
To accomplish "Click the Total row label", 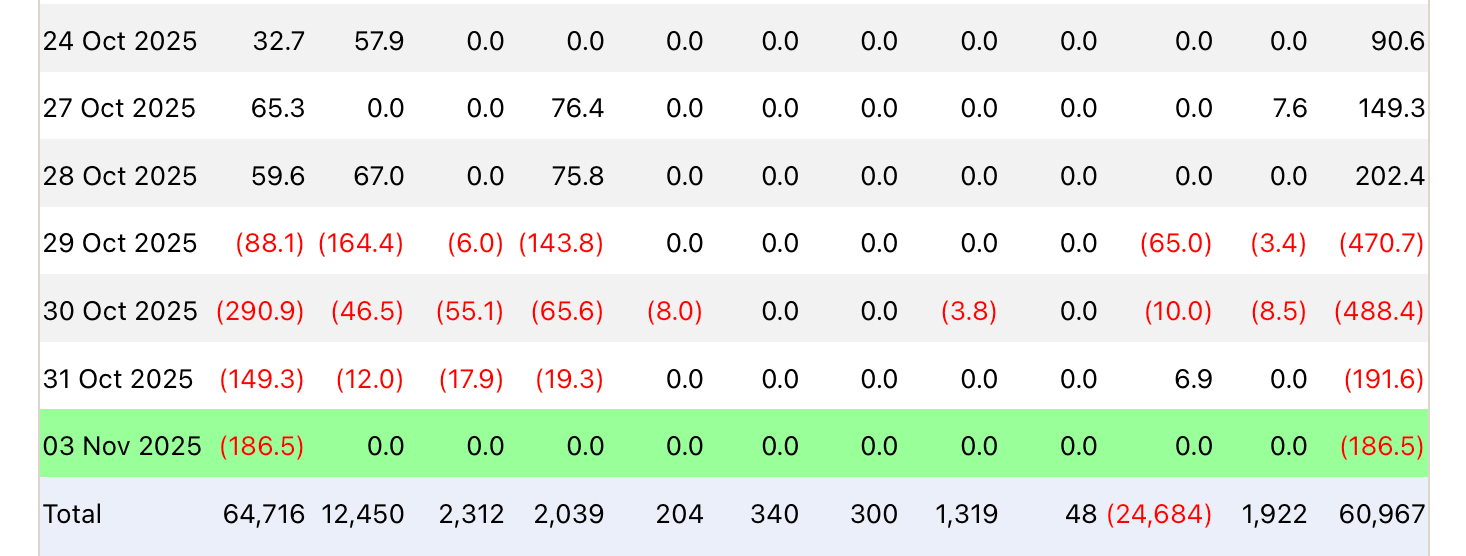I will (x=73, y=514).
